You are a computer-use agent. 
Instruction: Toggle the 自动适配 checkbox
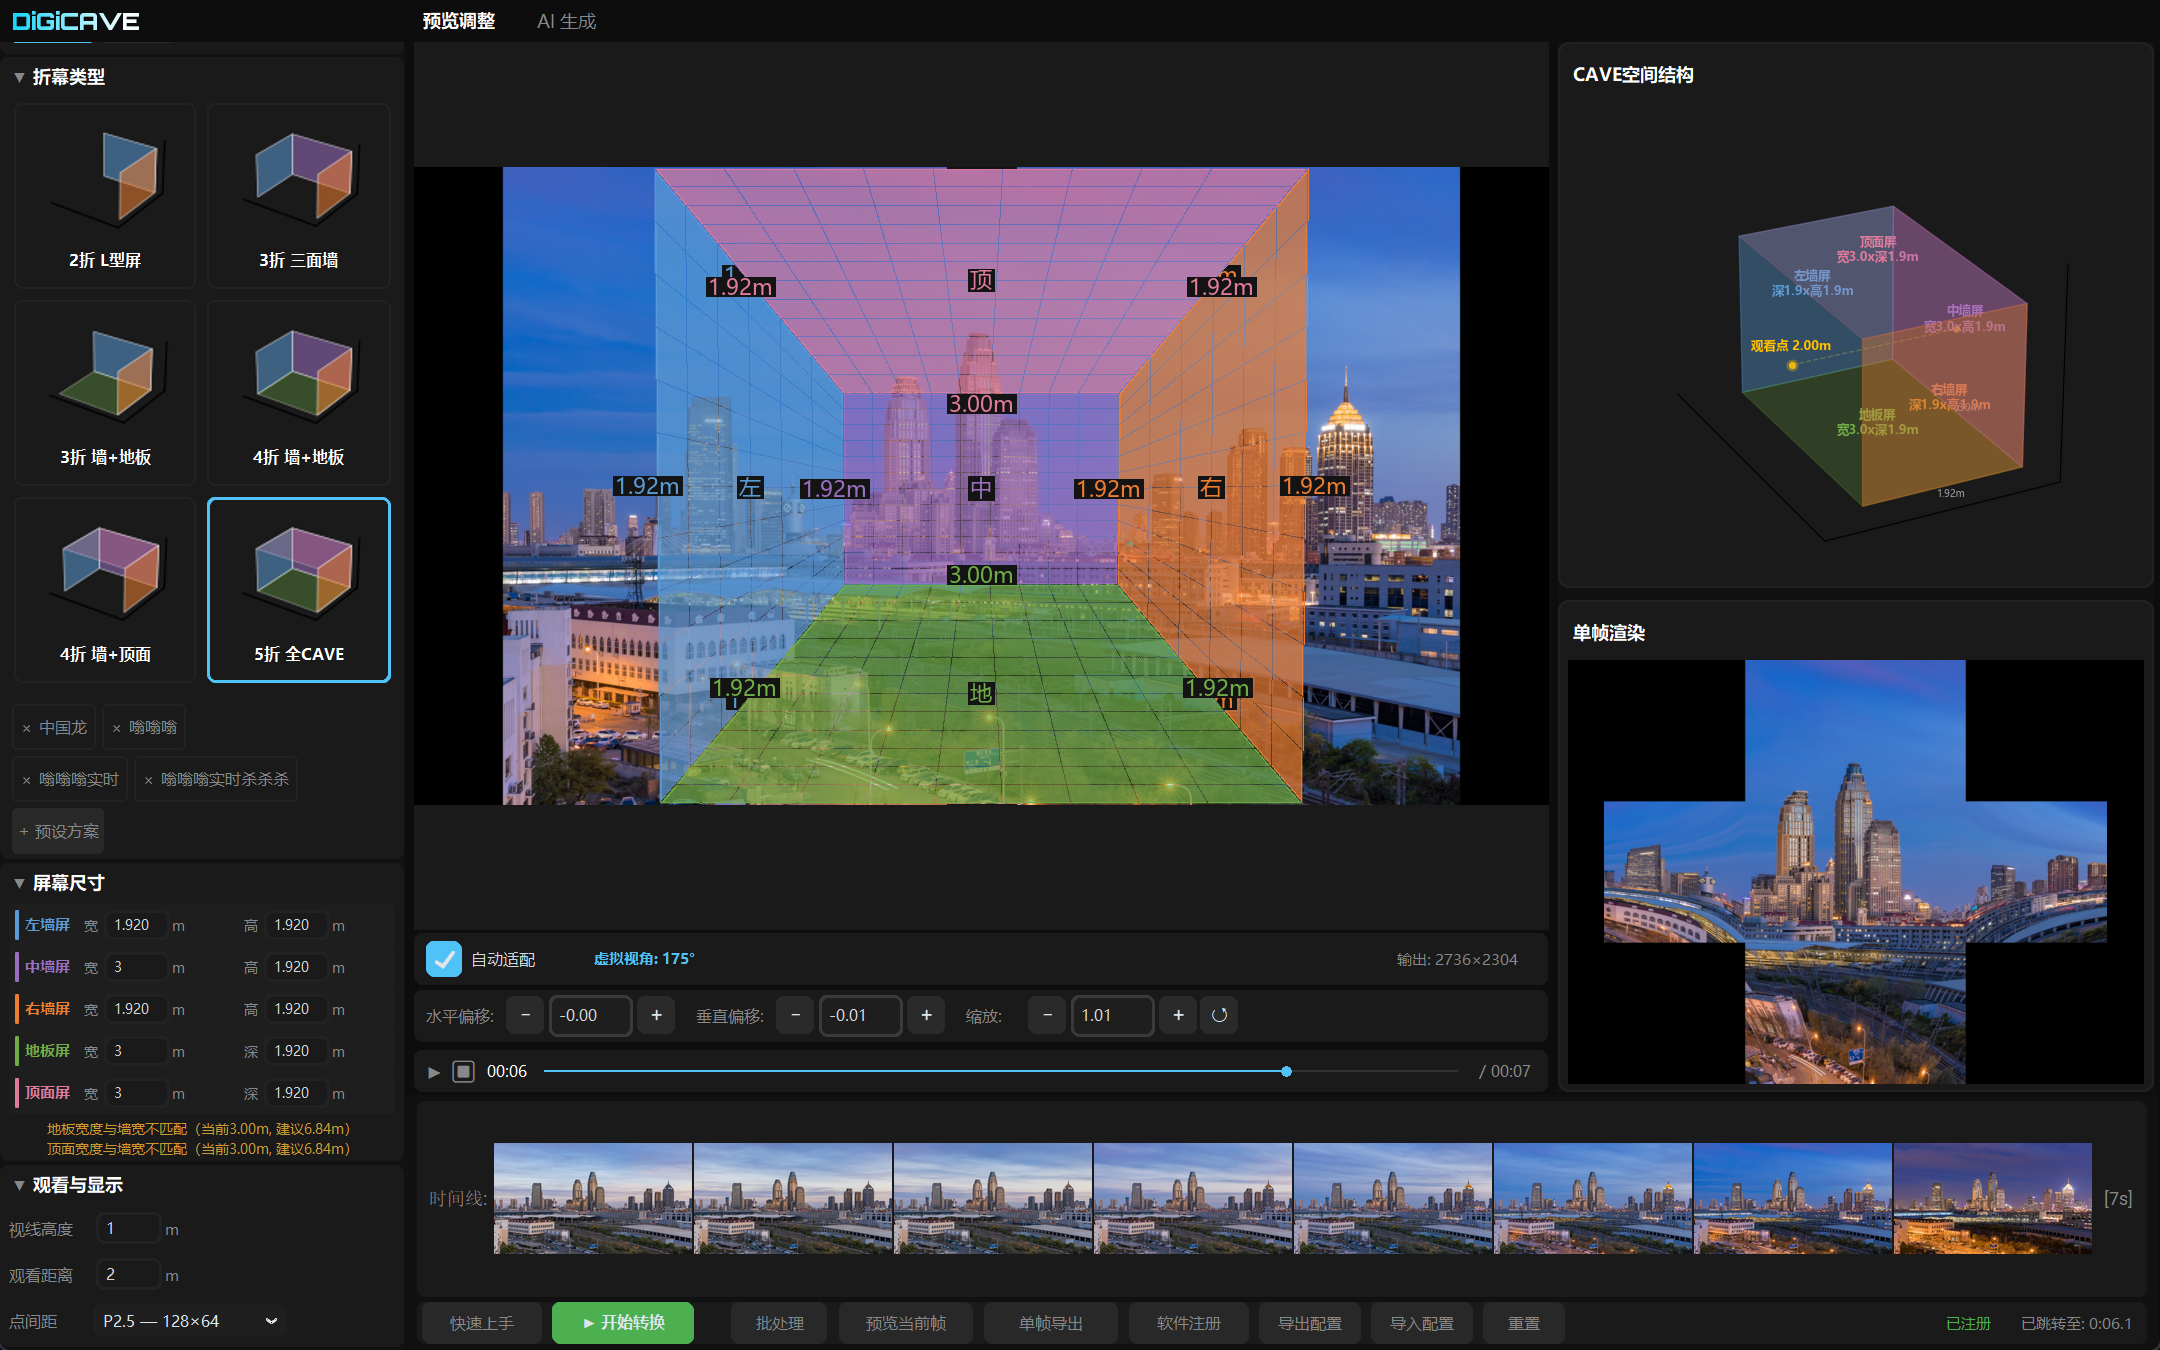click(x=443, y=959)
